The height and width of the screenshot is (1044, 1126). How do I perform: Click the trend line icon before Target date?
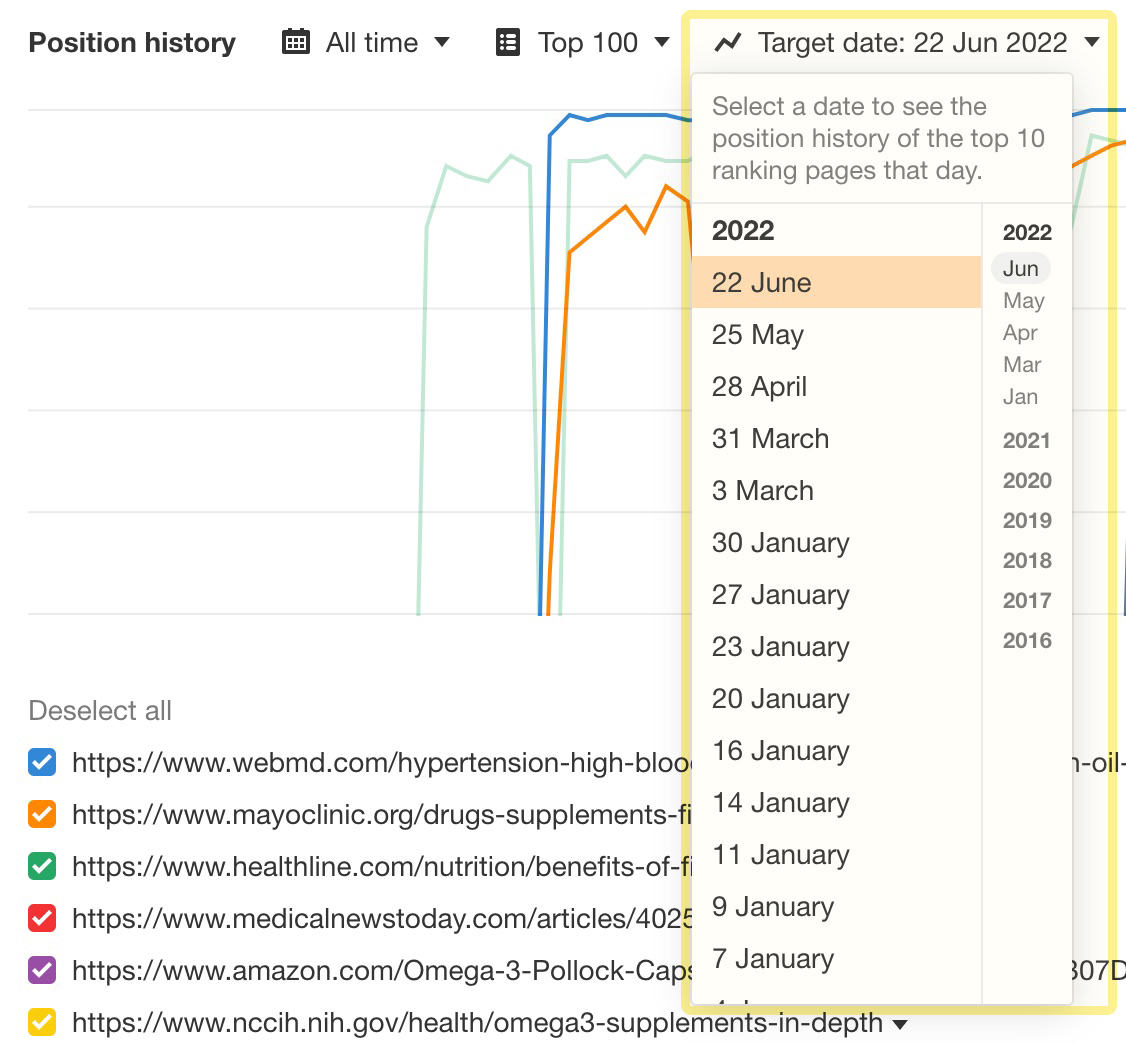coord(727,42)
